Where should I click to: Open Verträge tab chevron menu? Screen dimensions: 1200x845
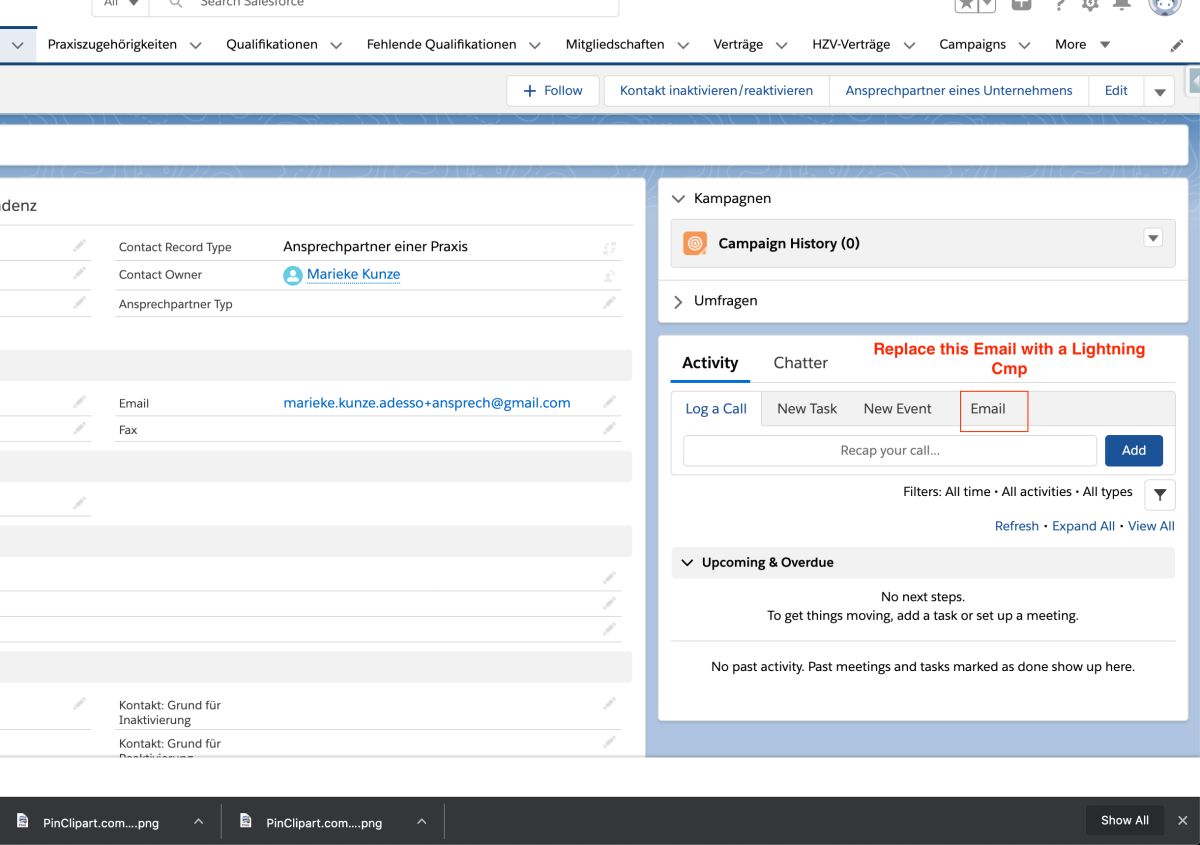coord(781,45)
